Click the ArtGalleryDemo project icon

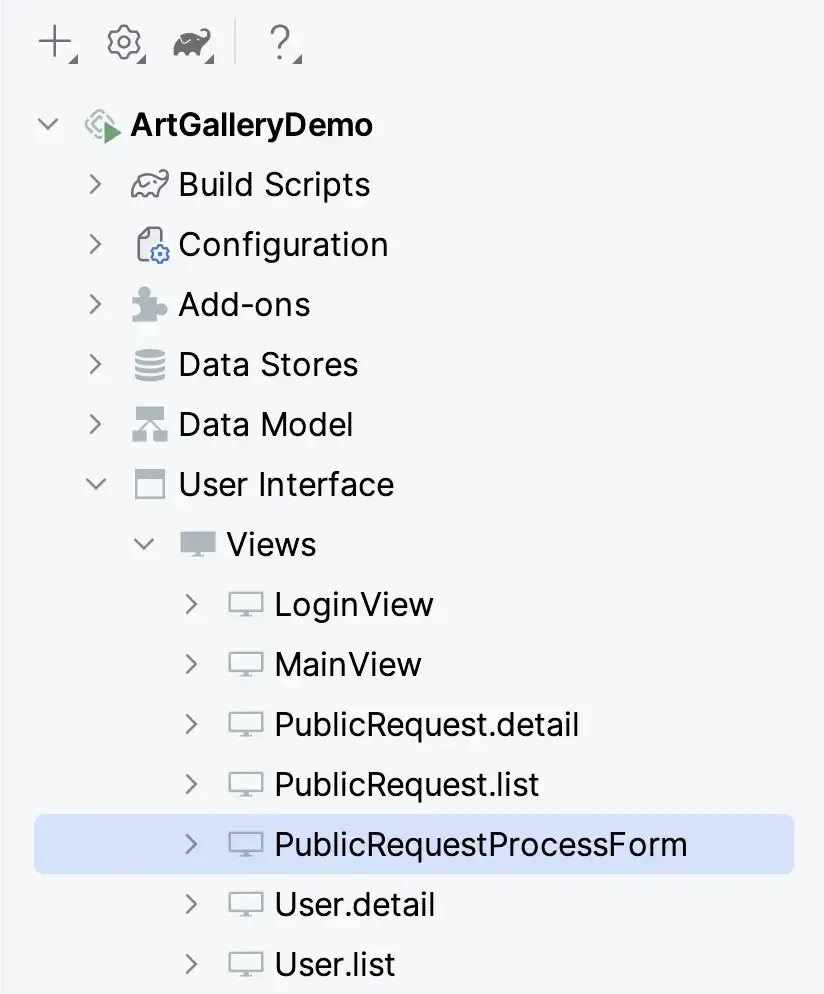click(102, 125)
